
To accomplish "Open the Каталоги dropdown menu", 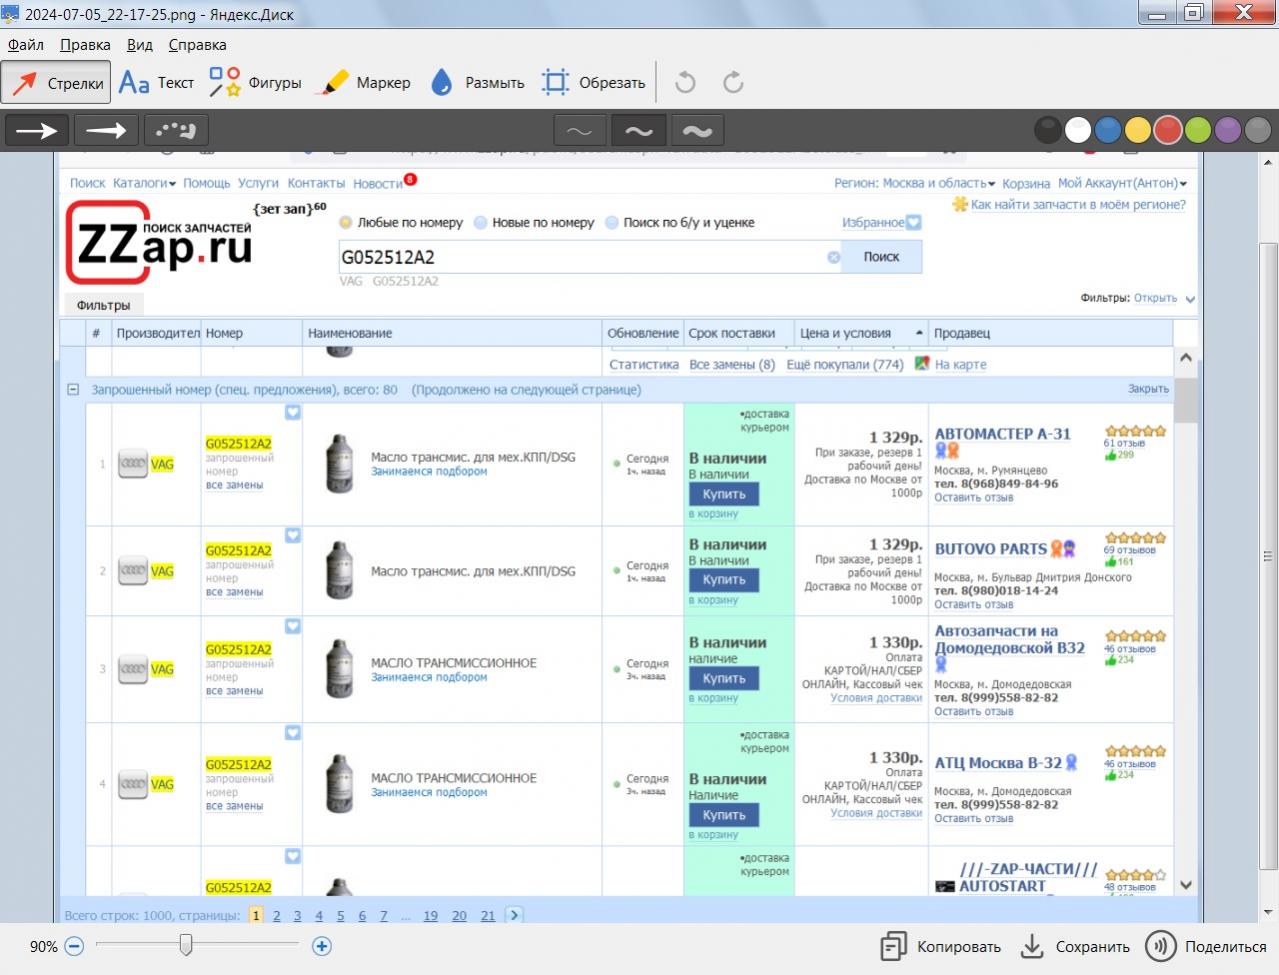I will (x=144, y=183).
